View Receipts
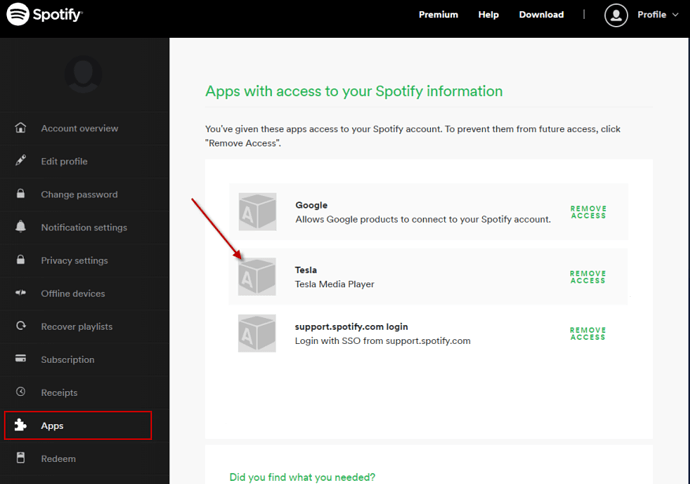This screenshot has width=690, height=484. click(59, 392)
